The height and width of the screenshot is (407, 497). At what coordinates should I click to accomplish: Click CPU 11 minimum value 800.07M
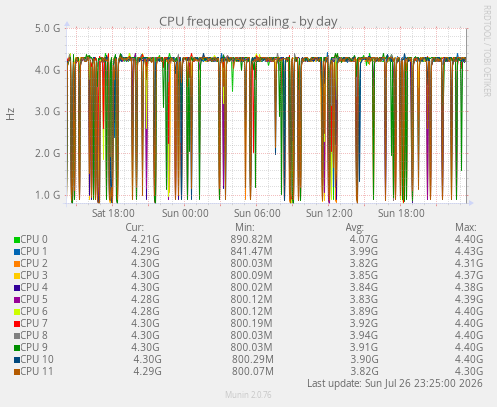(253, 371)
